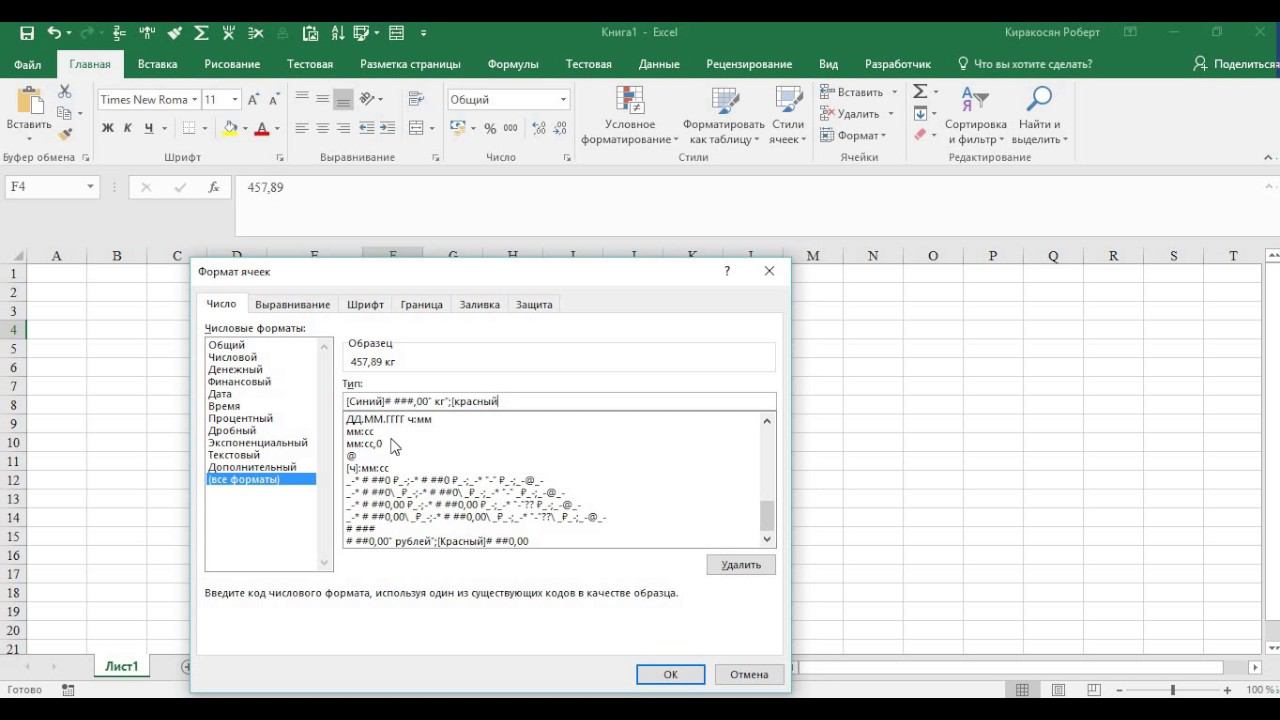
Task: Toggle align text left
Action: (302, 128)
